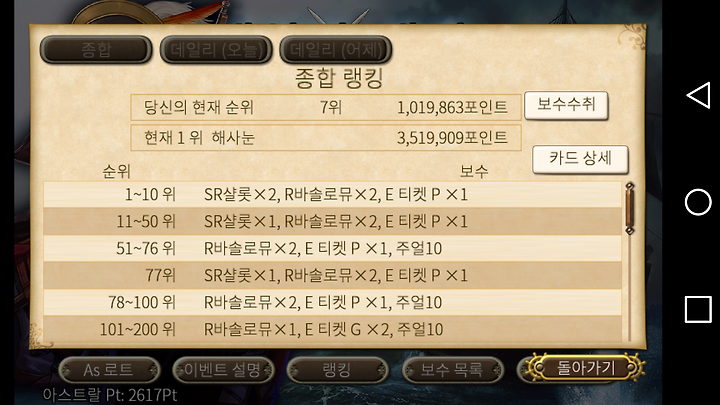720x405 pixels.
Task: Select the 77위 reward row
Action: tap(332, 275)
